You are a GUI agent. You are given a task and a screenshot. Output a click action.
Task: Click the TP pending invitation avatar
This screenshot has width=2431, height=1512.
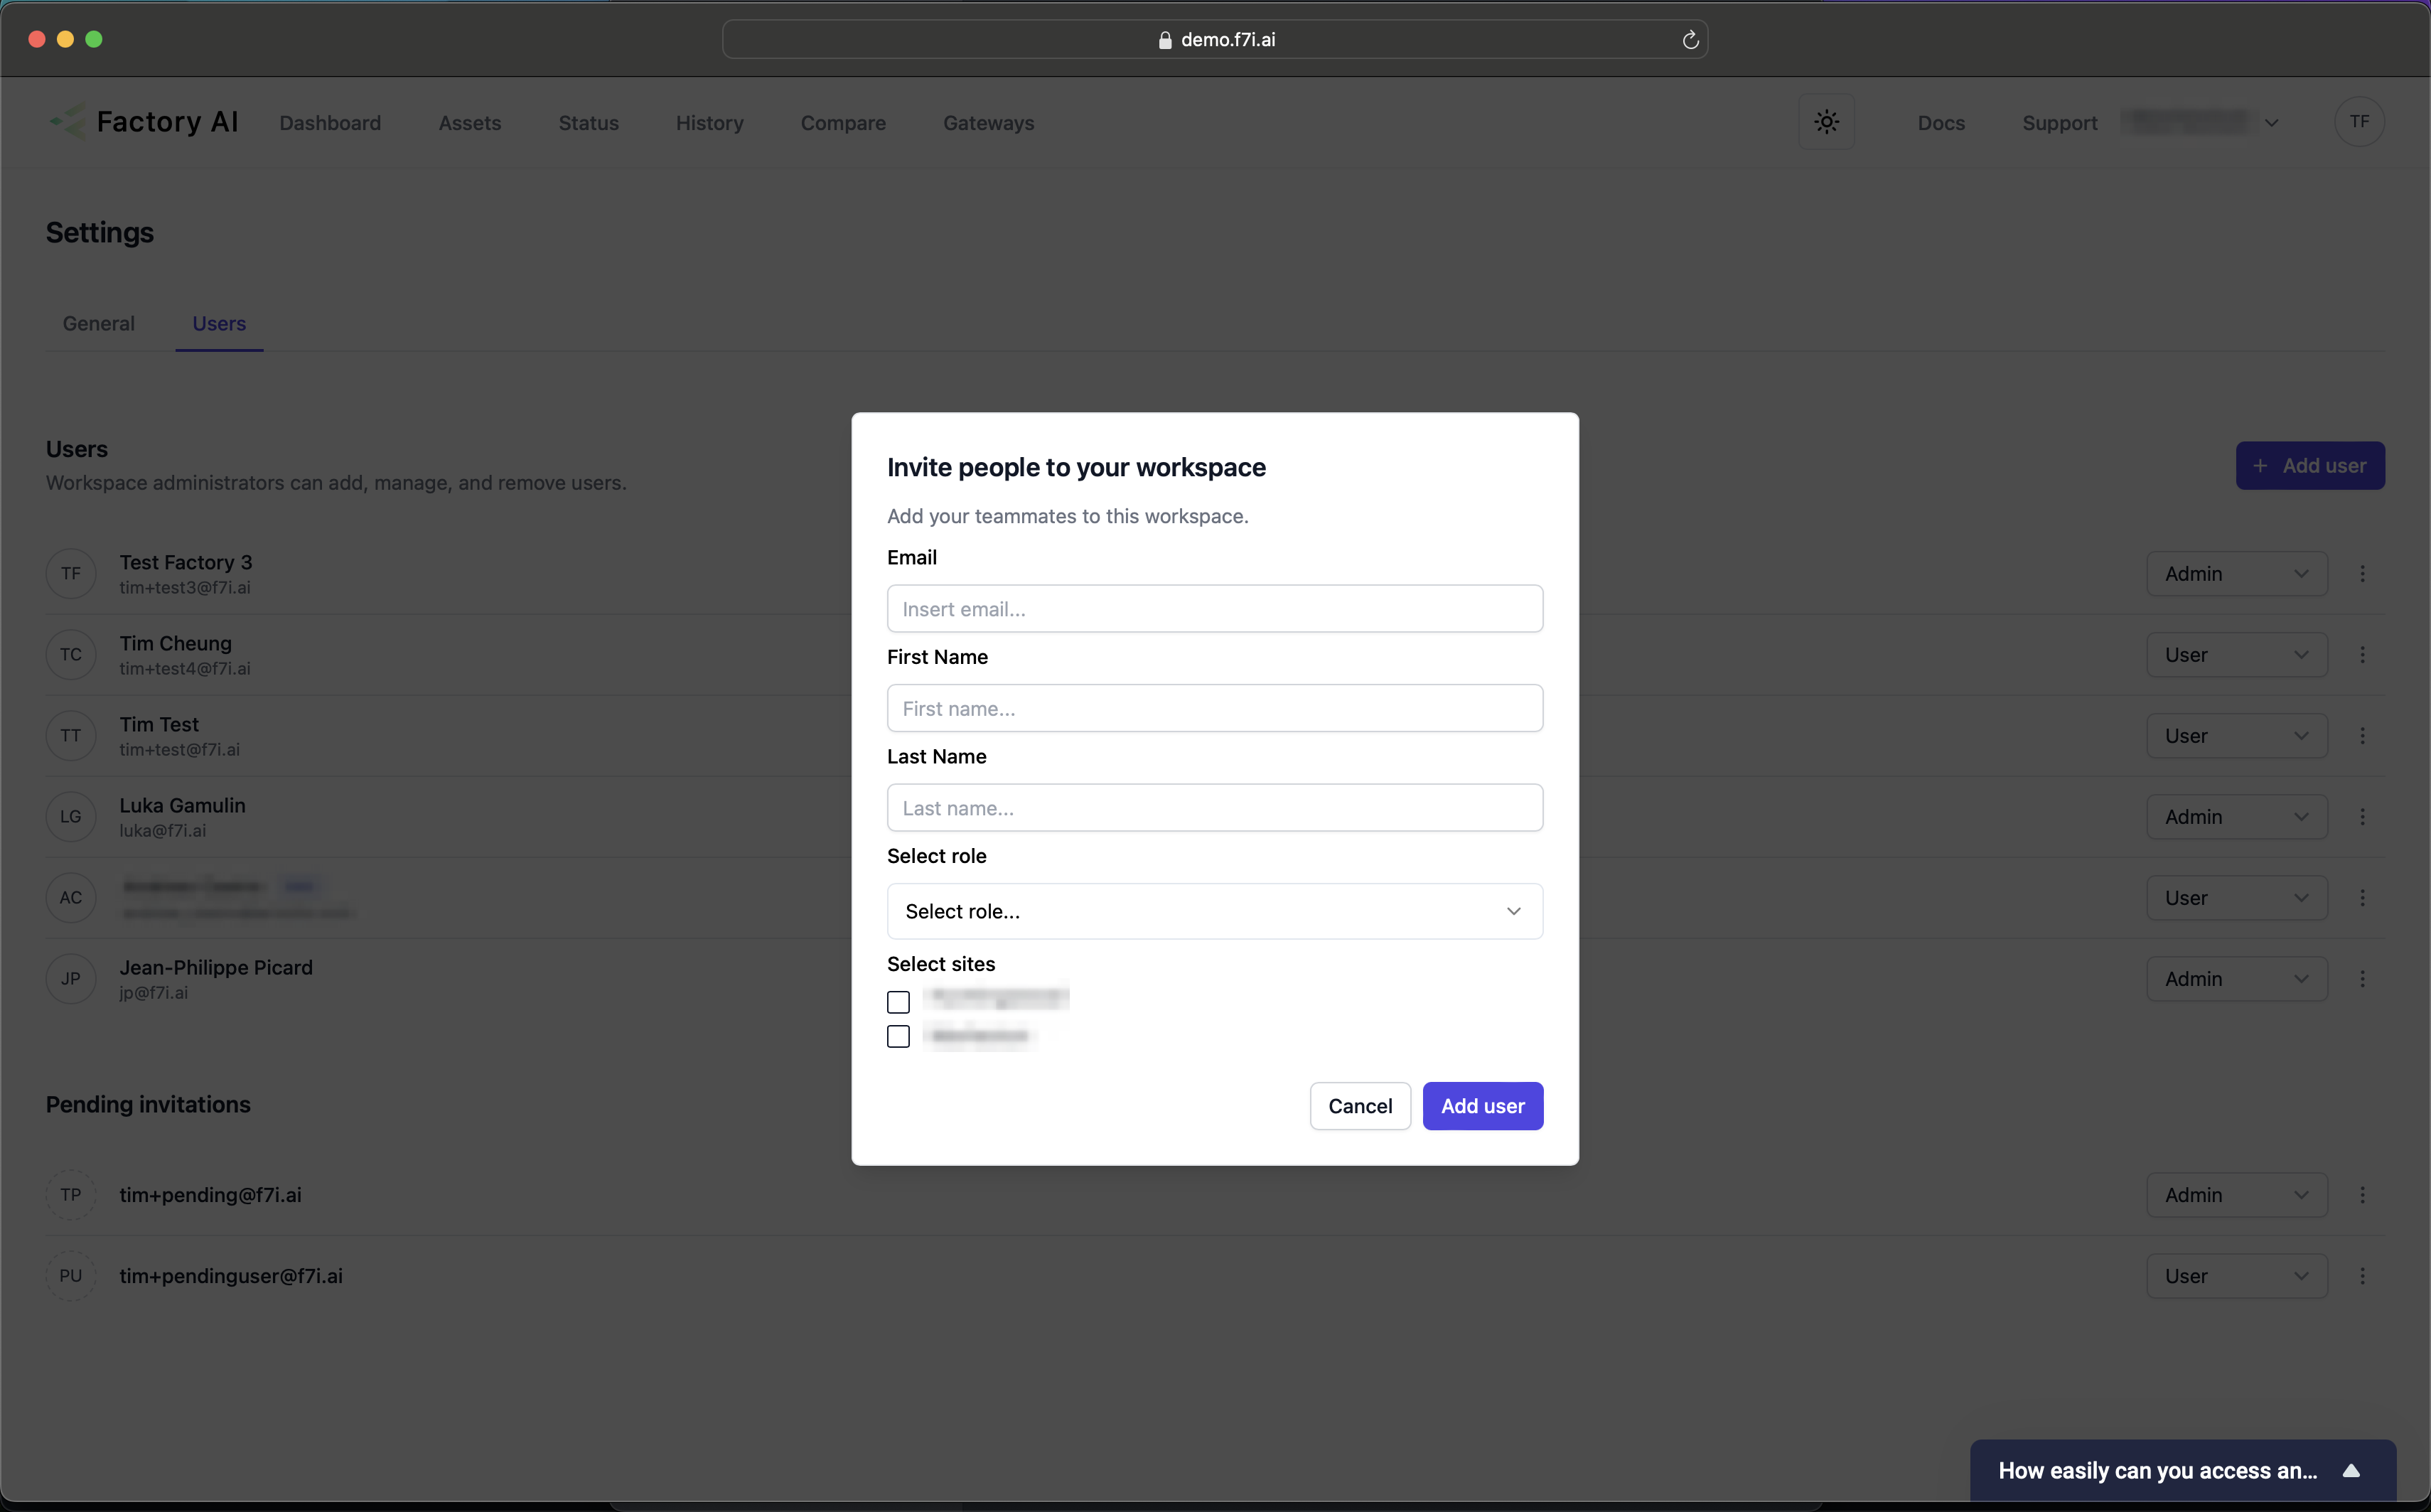(71, 1195)
